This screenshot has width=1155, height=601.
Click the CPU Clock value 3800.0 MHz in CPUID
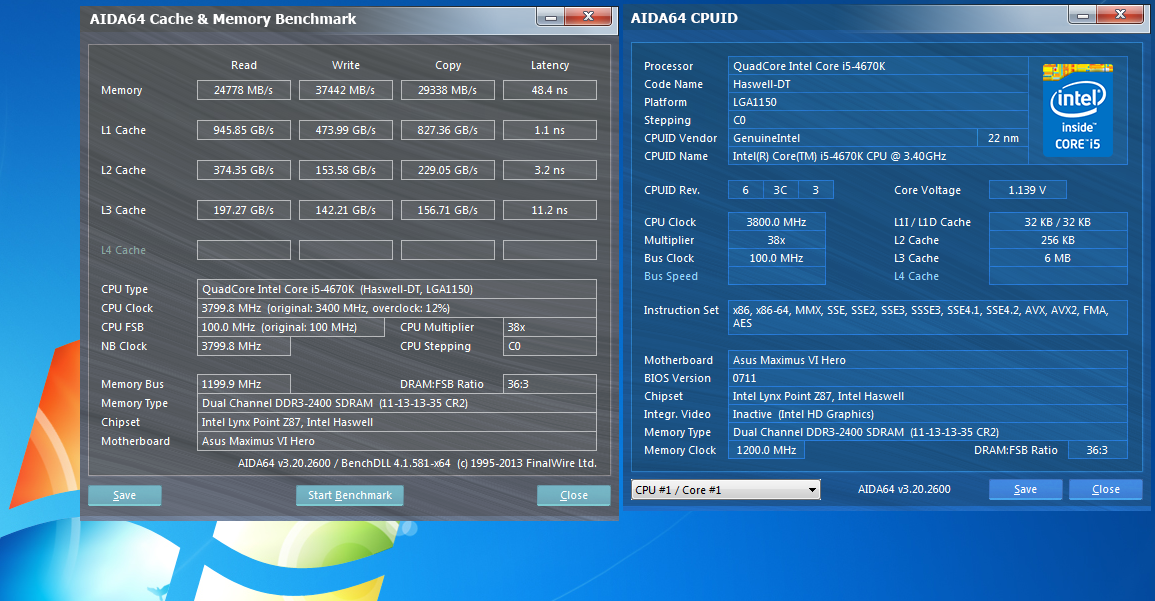tap(776, 222)
